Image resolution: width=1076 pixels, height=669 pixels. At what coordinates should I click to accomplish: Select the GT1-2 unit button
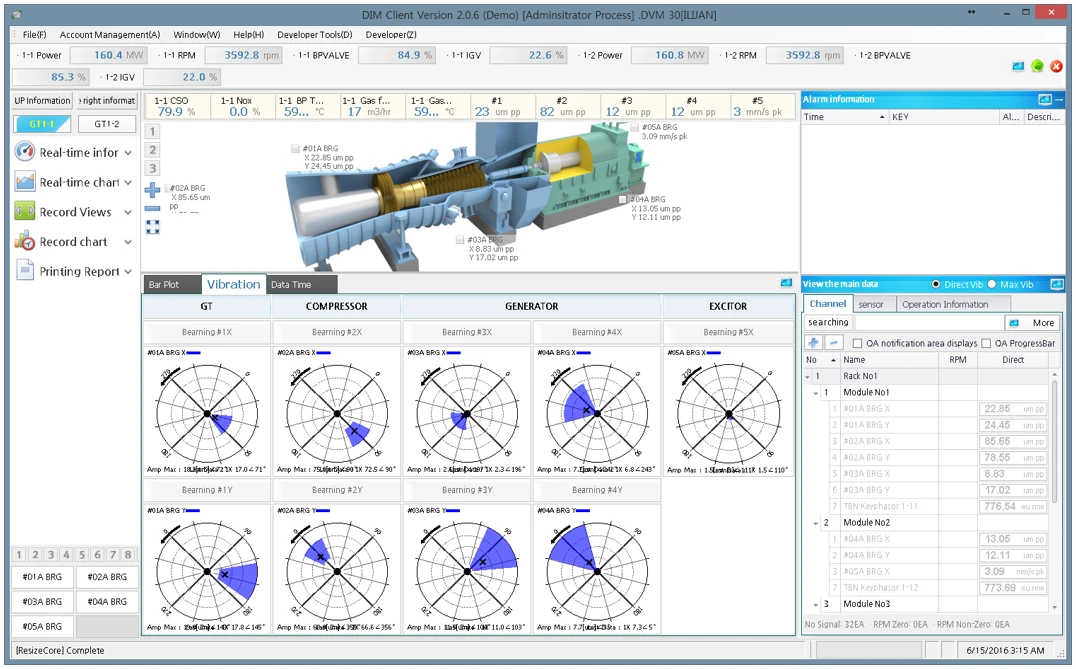(x=106, y=124)
